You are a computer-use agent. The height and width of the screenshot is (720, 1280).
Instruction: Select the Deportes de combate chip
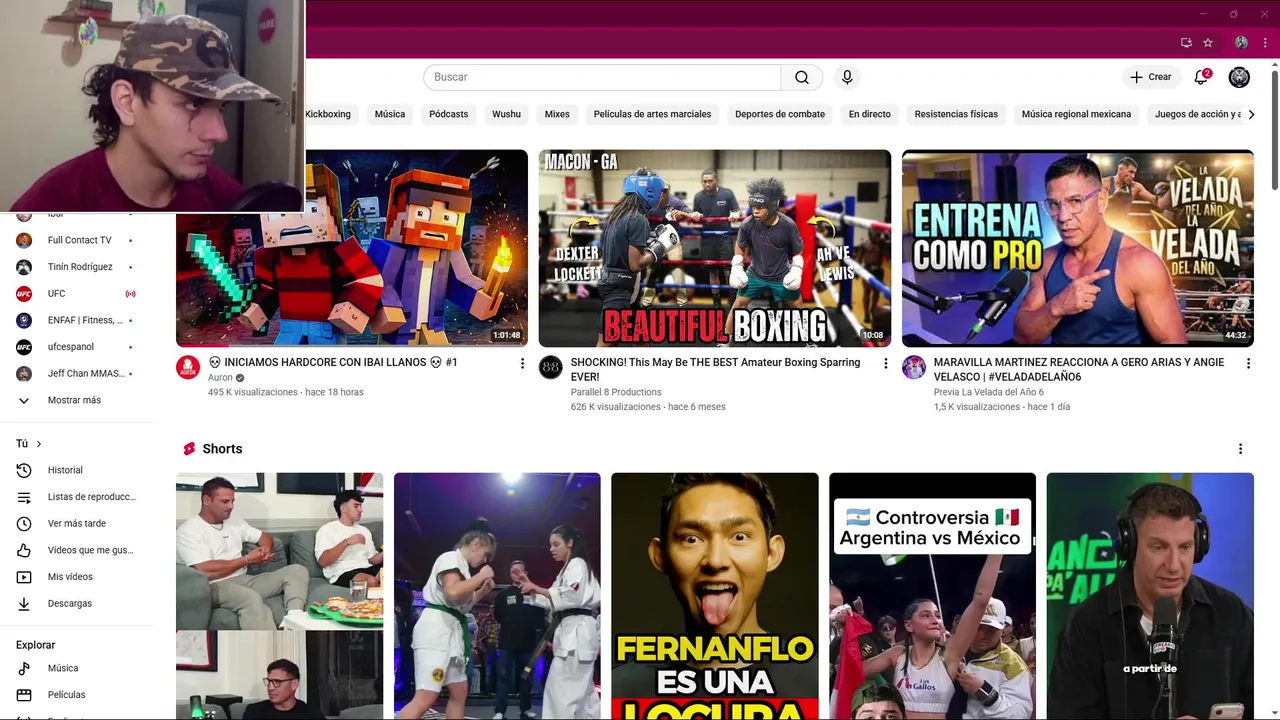(780, 114)
